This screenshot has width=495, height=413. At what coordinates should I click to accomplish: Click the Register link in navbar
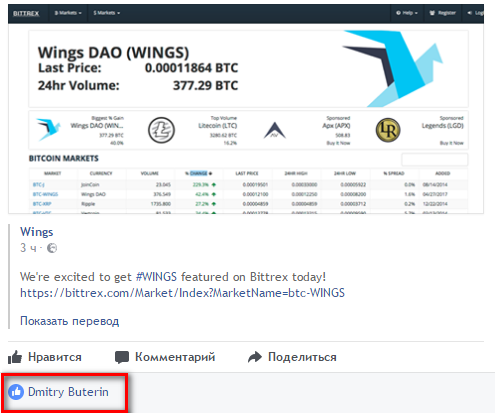443,13
